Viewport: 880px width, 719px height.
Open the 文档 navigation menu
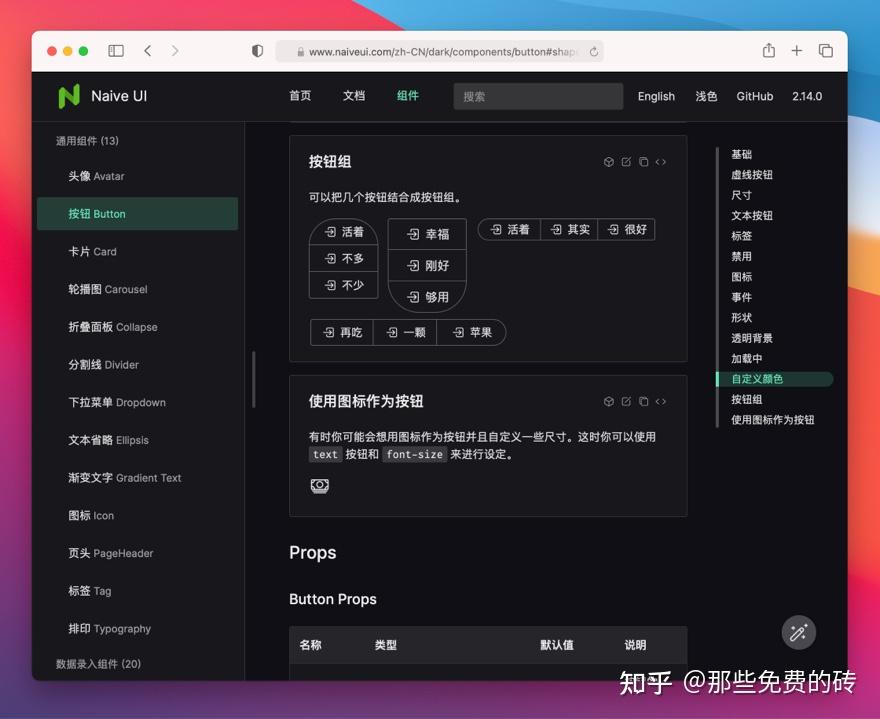352,96
